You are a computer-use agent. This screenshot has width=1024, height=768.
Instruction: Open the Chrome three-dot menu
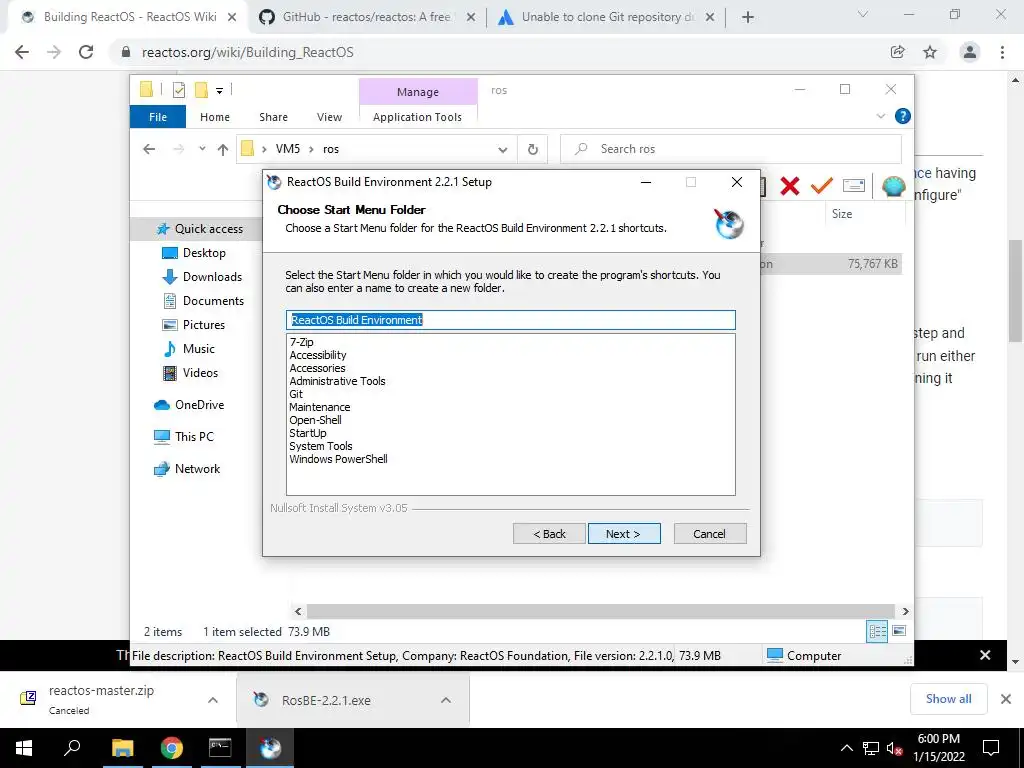[1002, 52]
